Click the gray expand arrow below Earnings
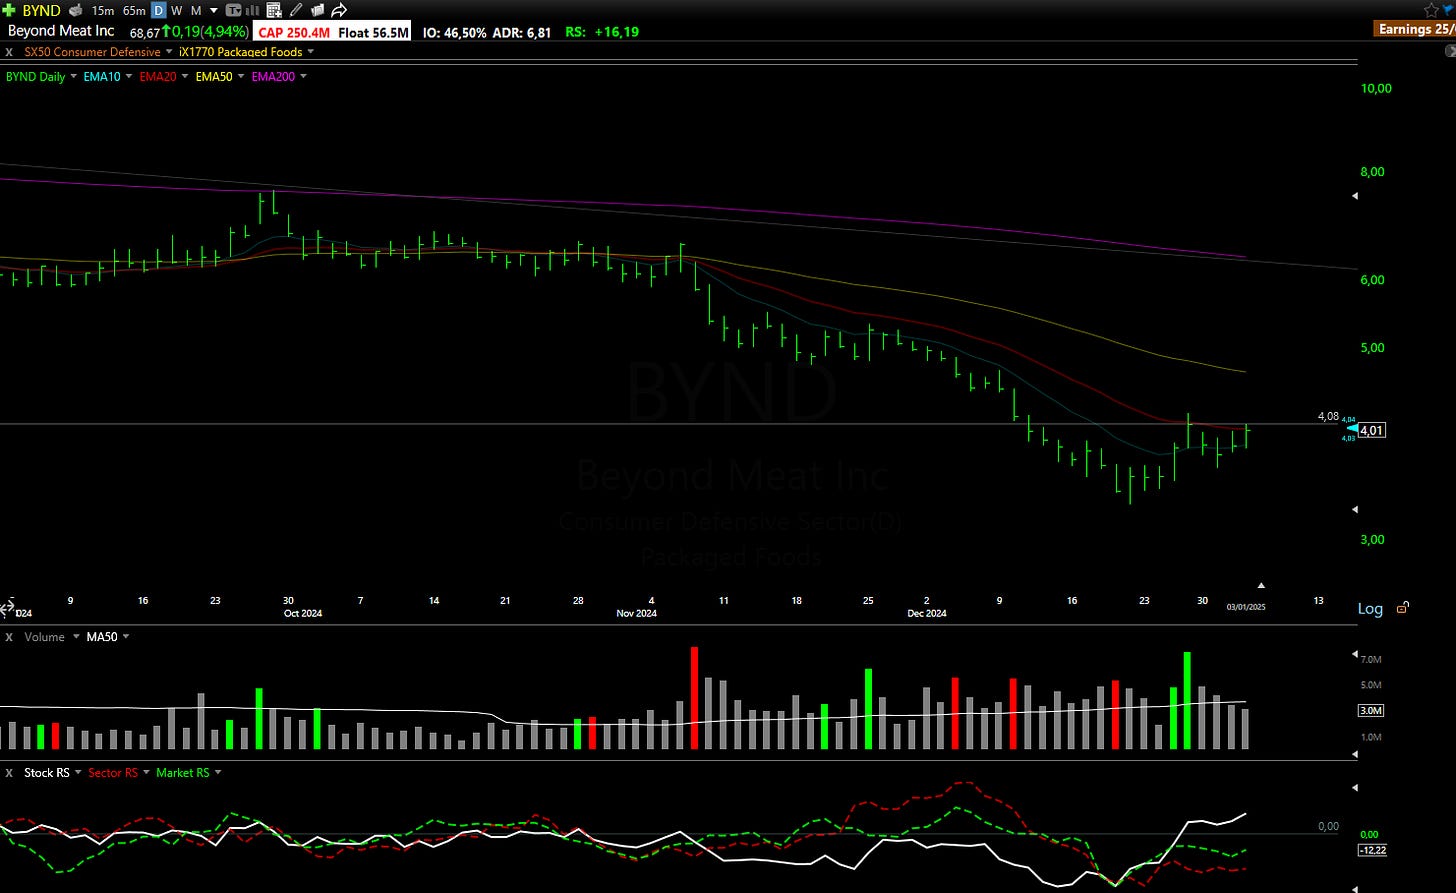 tap(1451, 50)
